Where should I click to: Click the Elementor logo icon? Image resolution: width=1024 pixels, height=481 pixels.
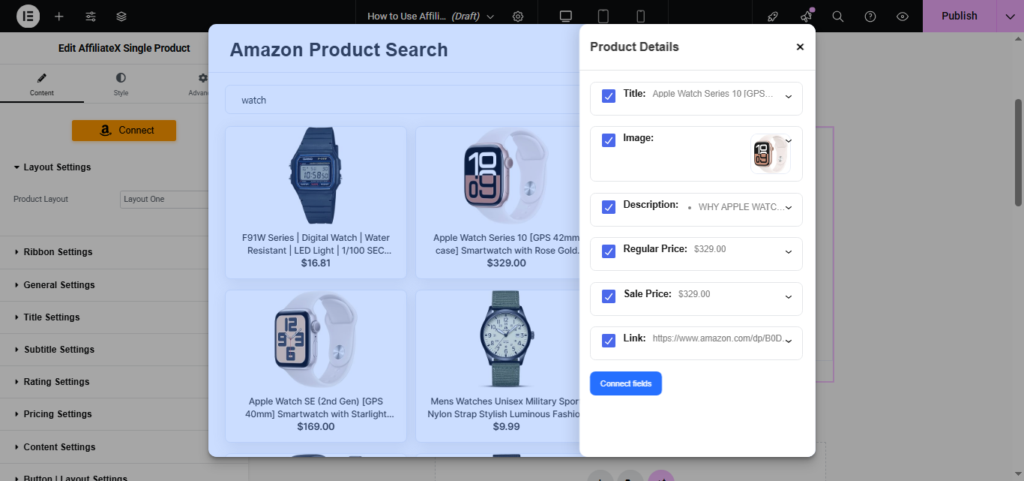tap(21, 16)
